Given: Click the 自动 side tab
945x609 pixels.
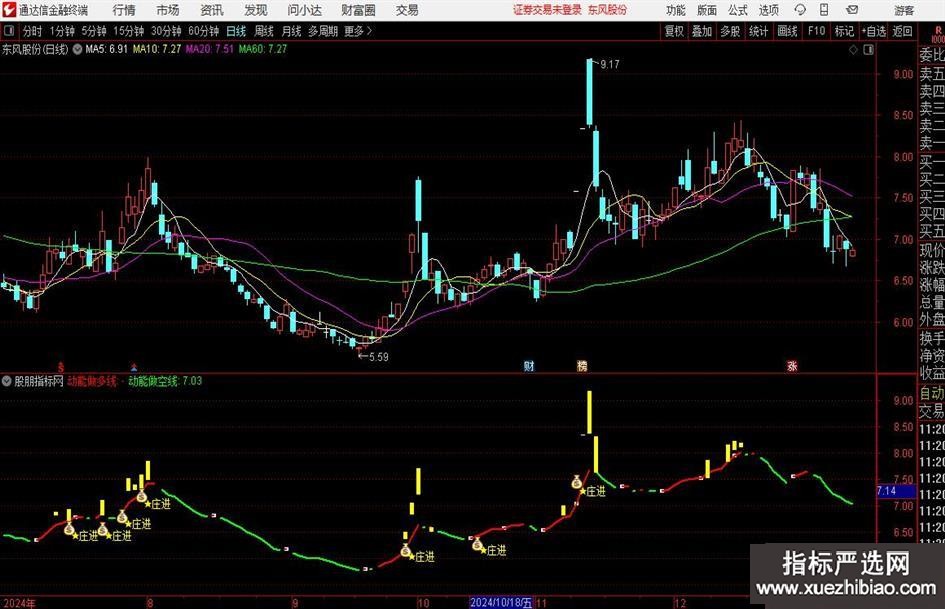Looking at the screenshot, I should (932, 393).
